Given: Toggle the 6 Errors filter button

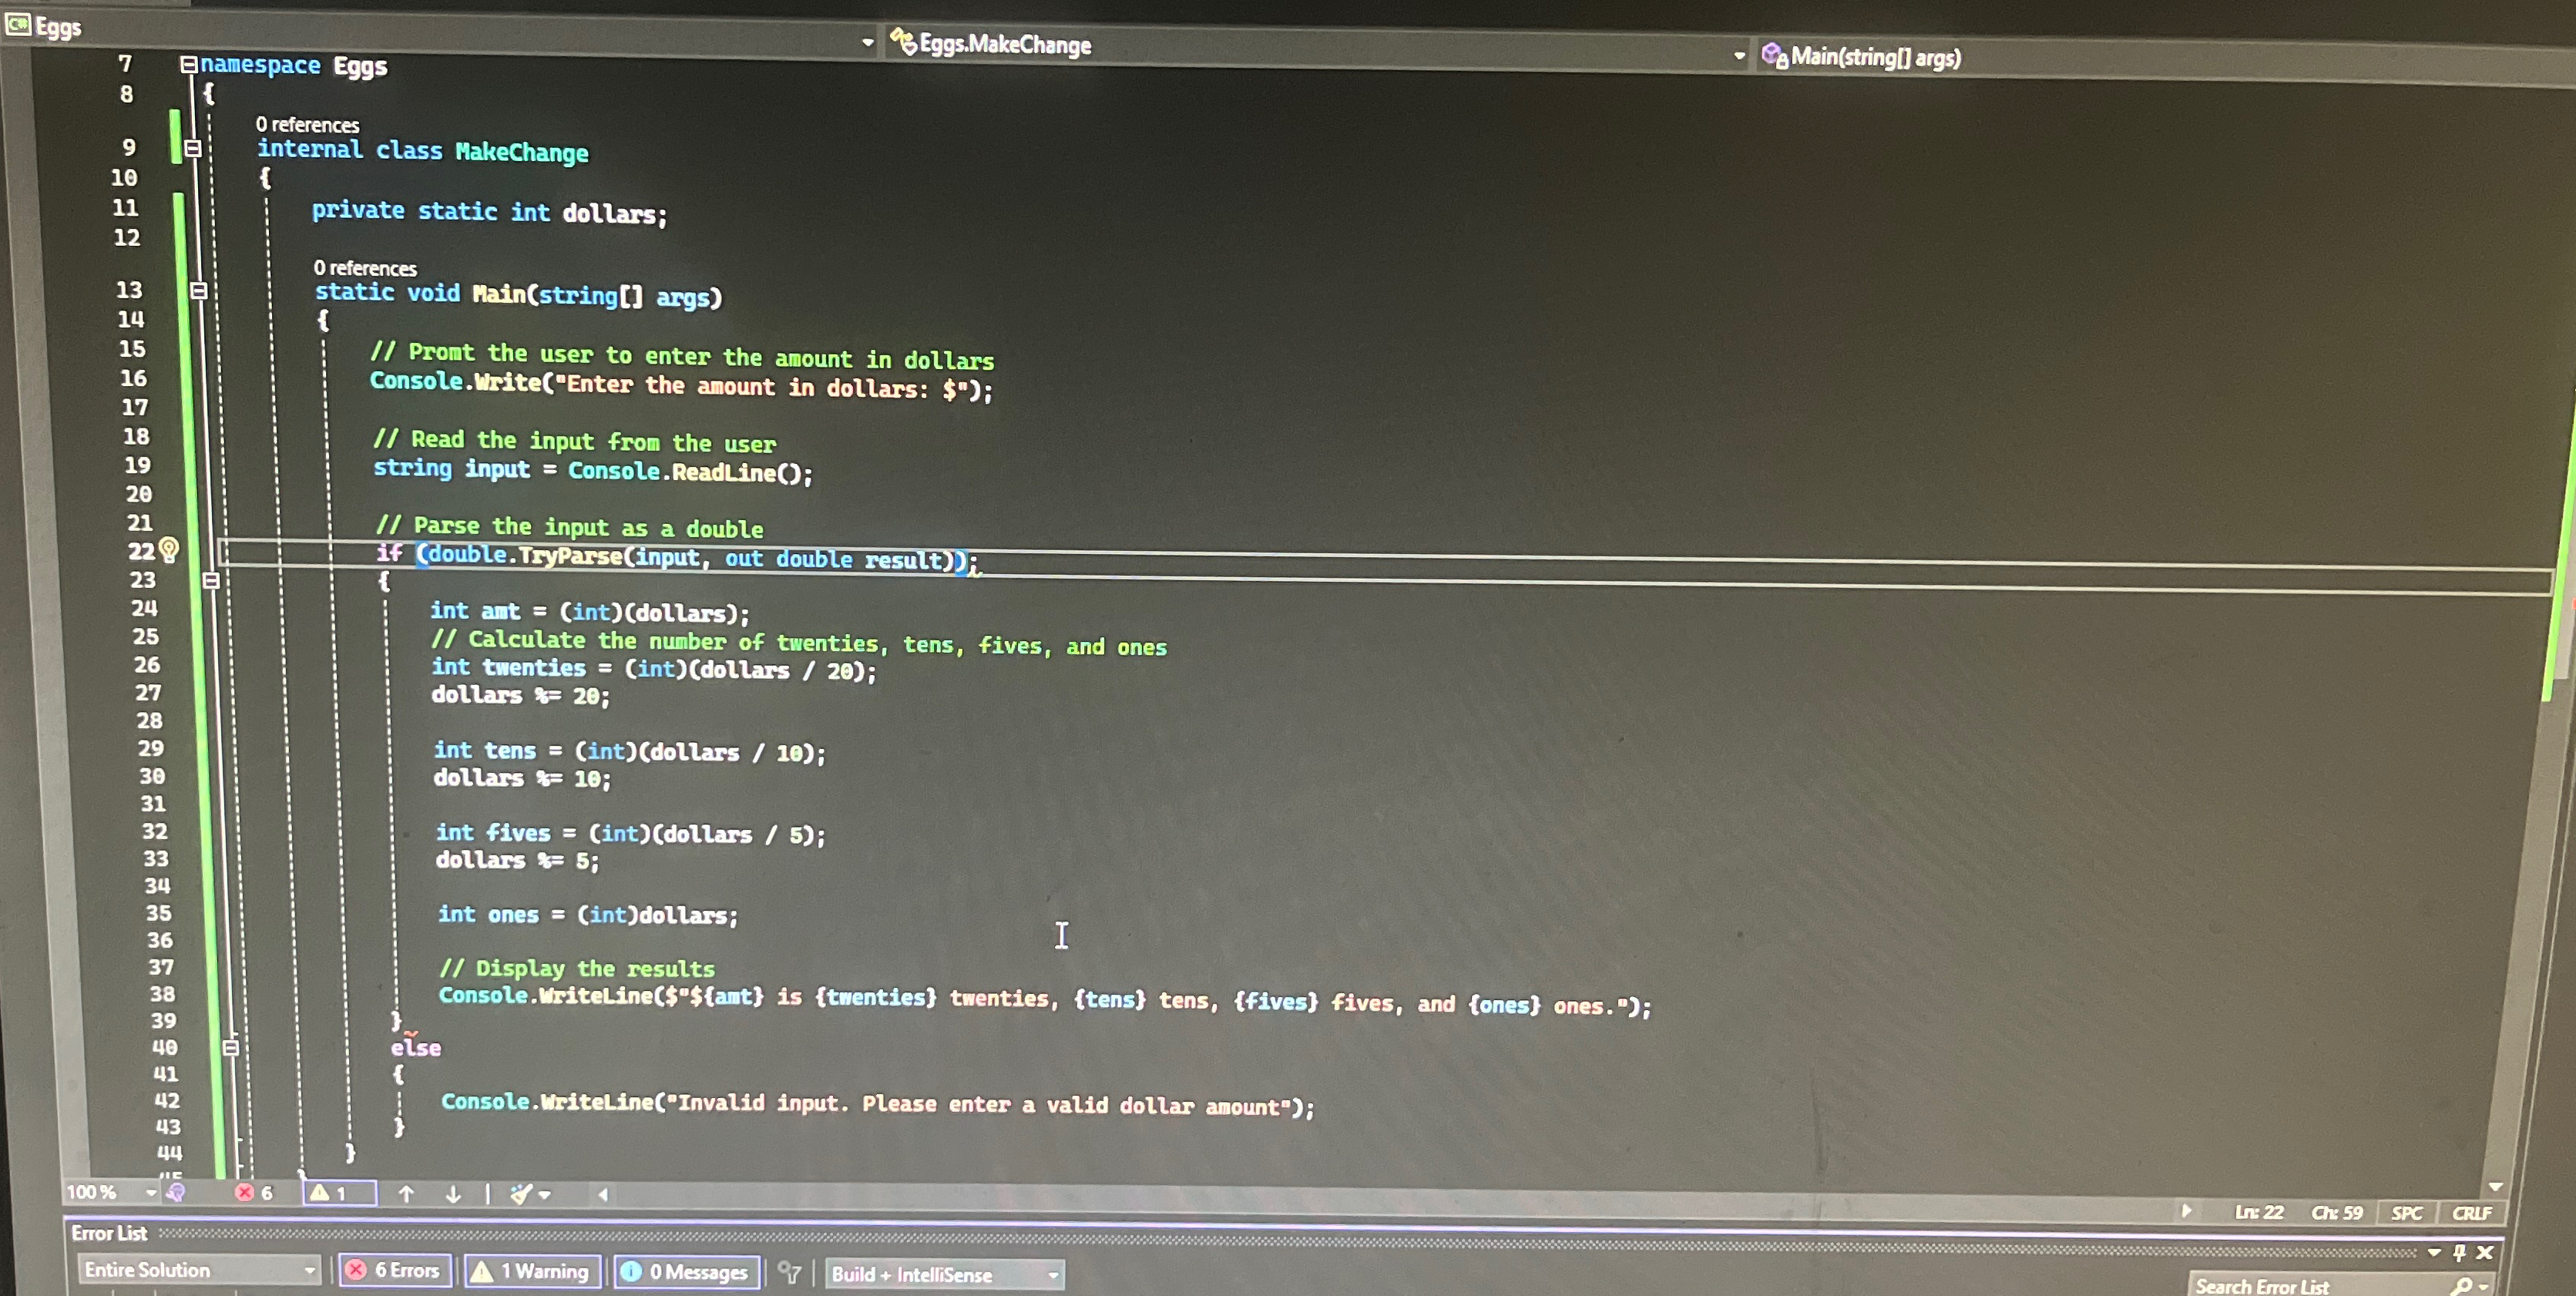Looking at the screenshot, I should click(x=395, y=1270).
